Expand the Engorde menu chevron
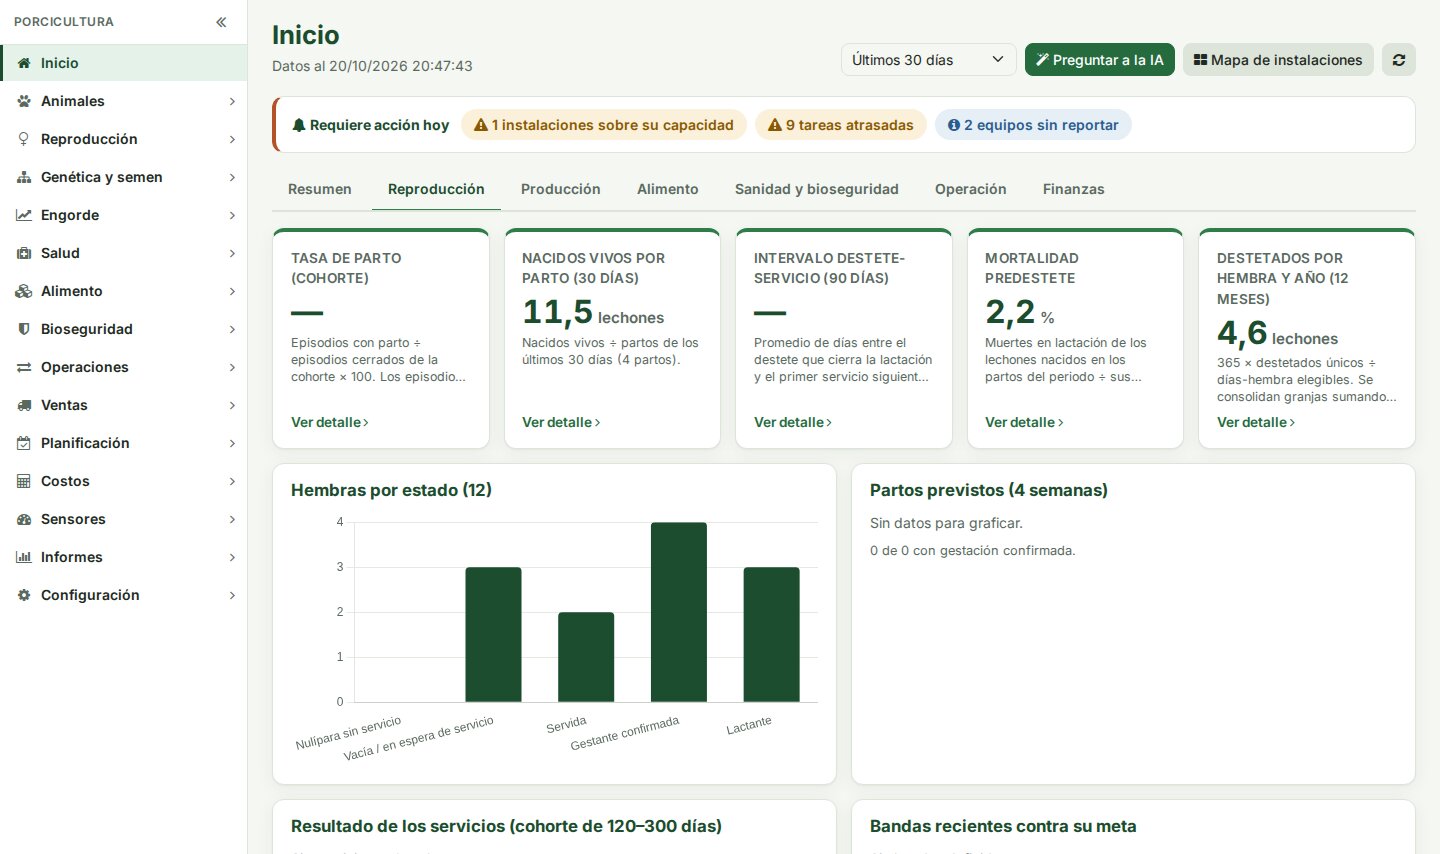The image size is (1440, 854). (x=232, y=215)
